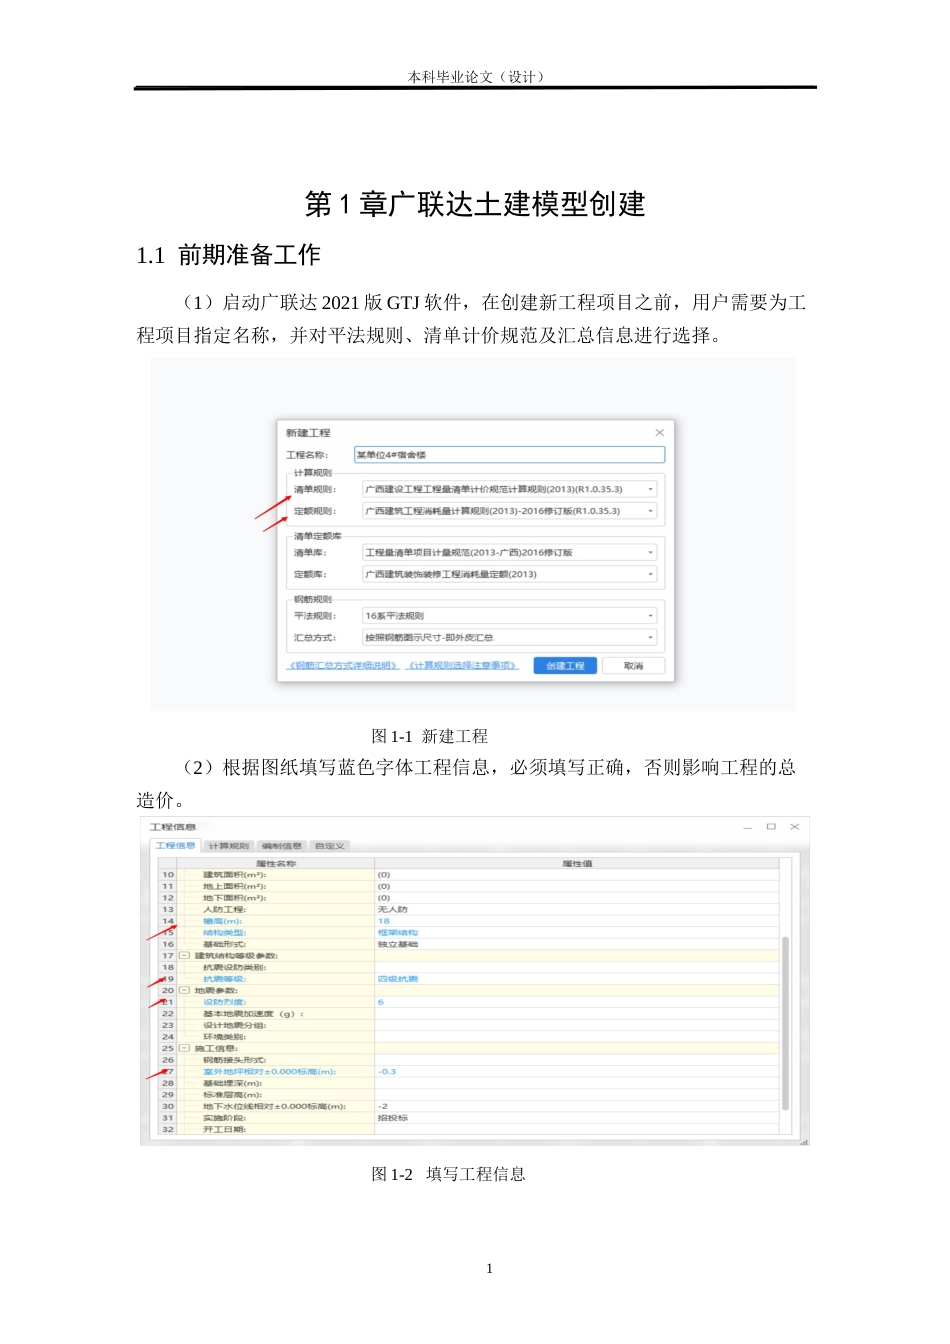
Task: Open the 清单规则 dropdown list
Action: (x=650, y=489)
